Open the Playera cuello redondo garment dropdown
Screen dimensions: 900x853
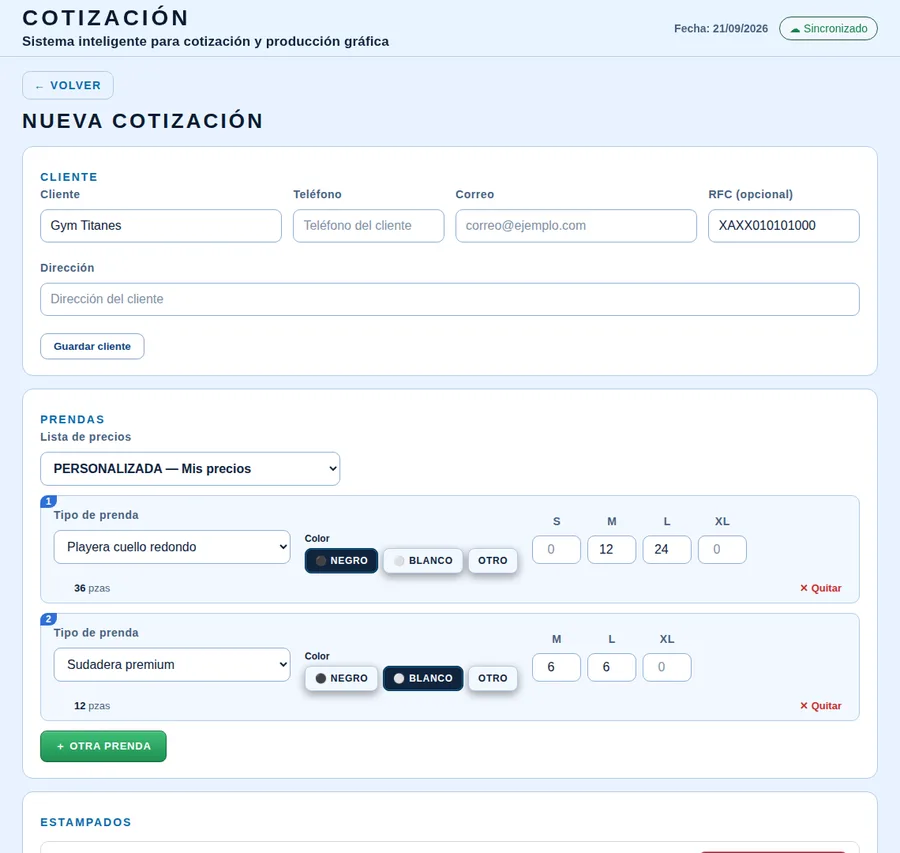tap(172, 547)
